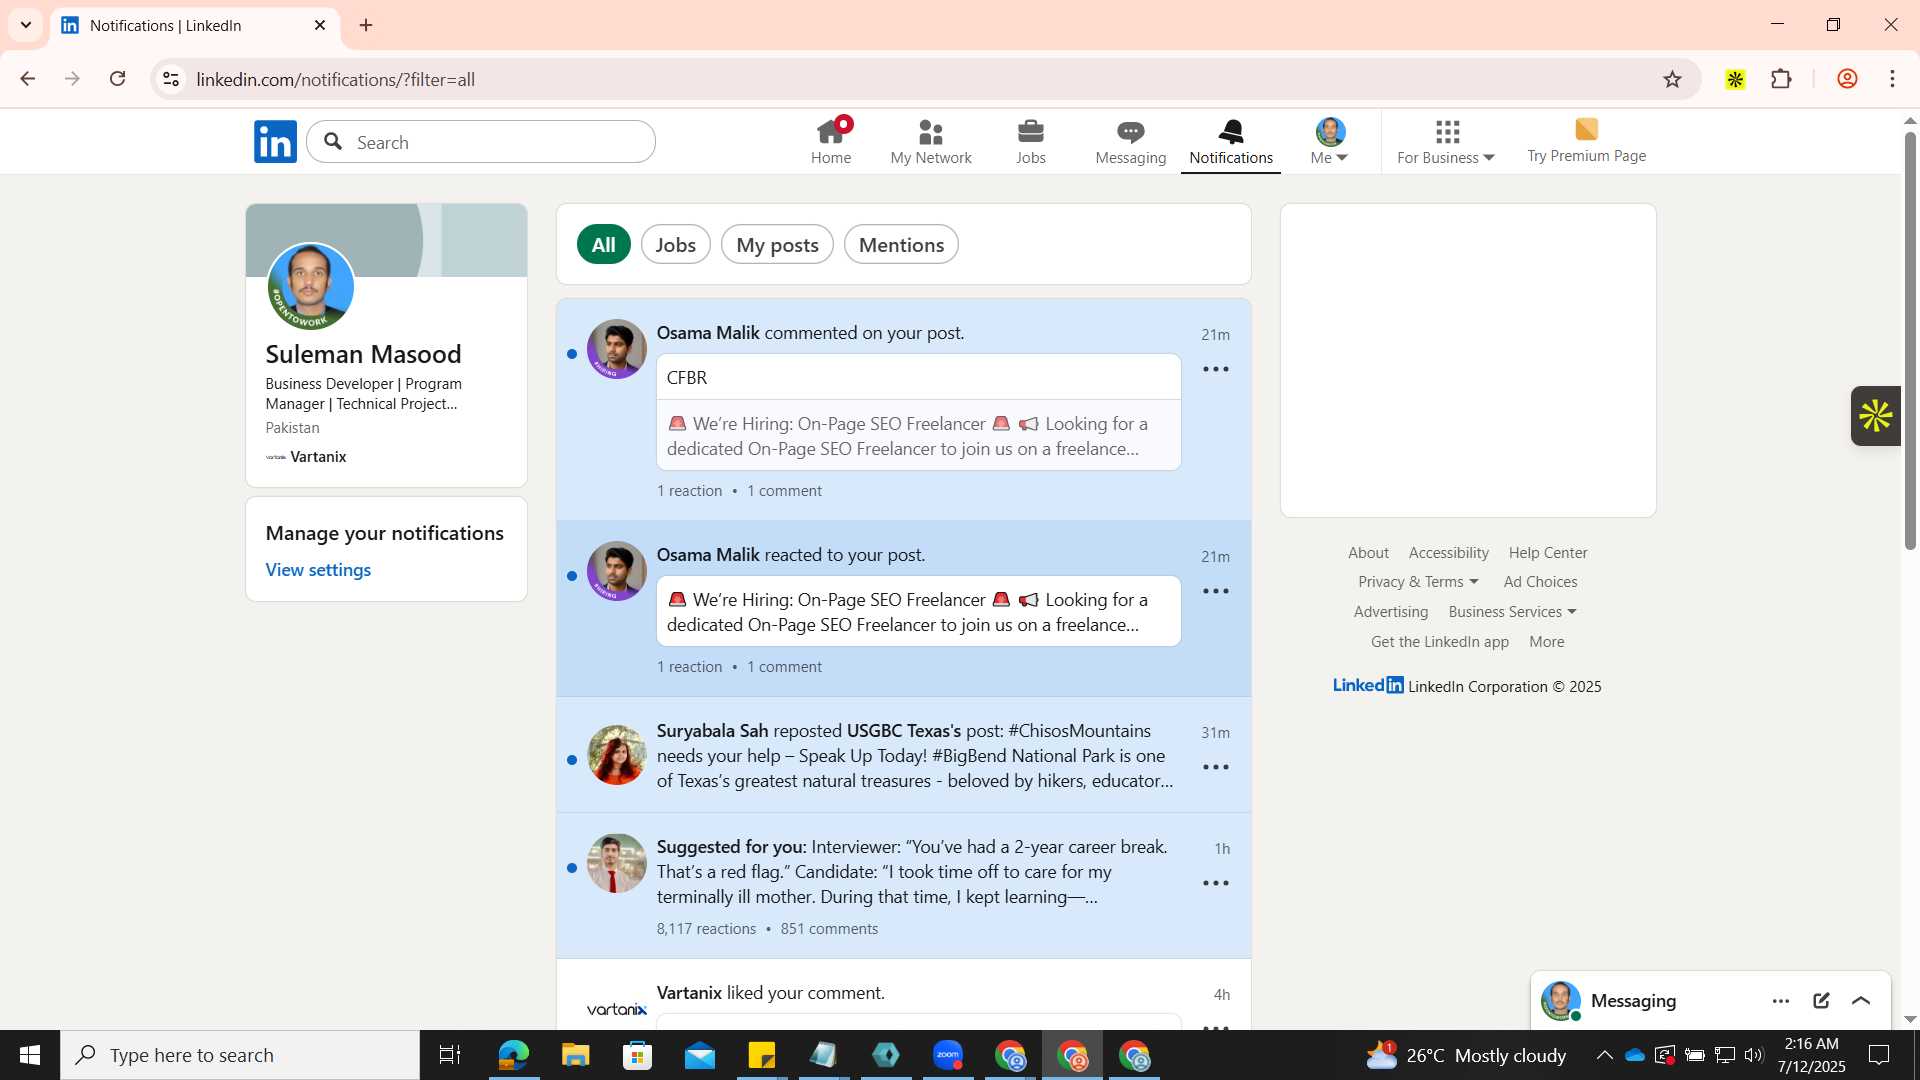
Task: Show hidden system tray icons
Action: tap(1604, 1055)
